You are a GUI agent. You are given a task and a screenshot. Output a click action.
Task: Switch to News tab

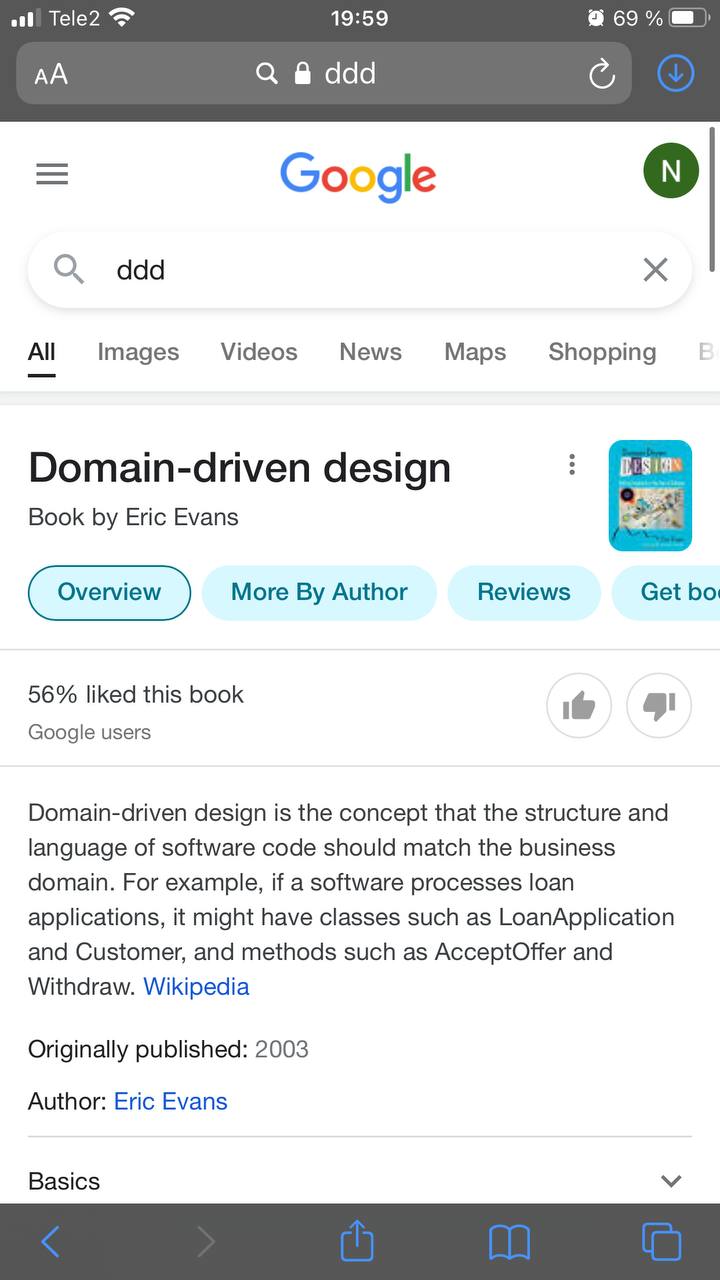point(370,352)
